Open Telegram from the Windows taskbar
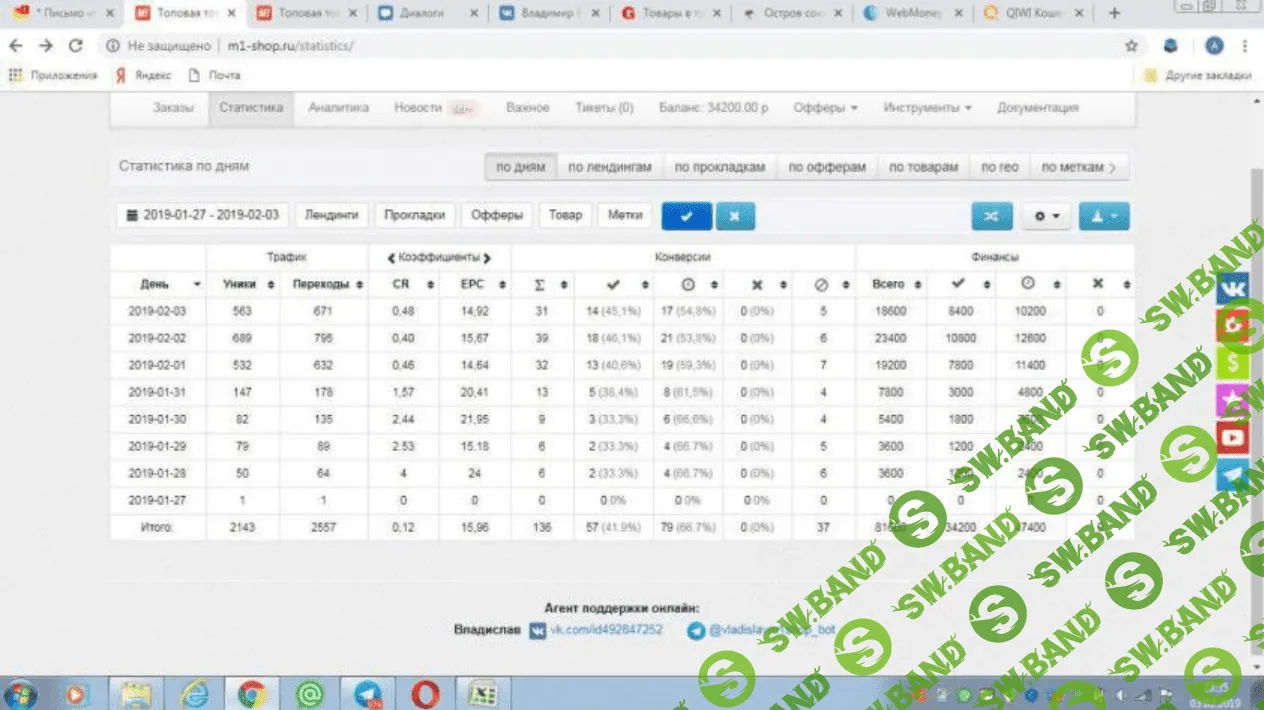The image size is (1264, 710). [x=367, y=692]
